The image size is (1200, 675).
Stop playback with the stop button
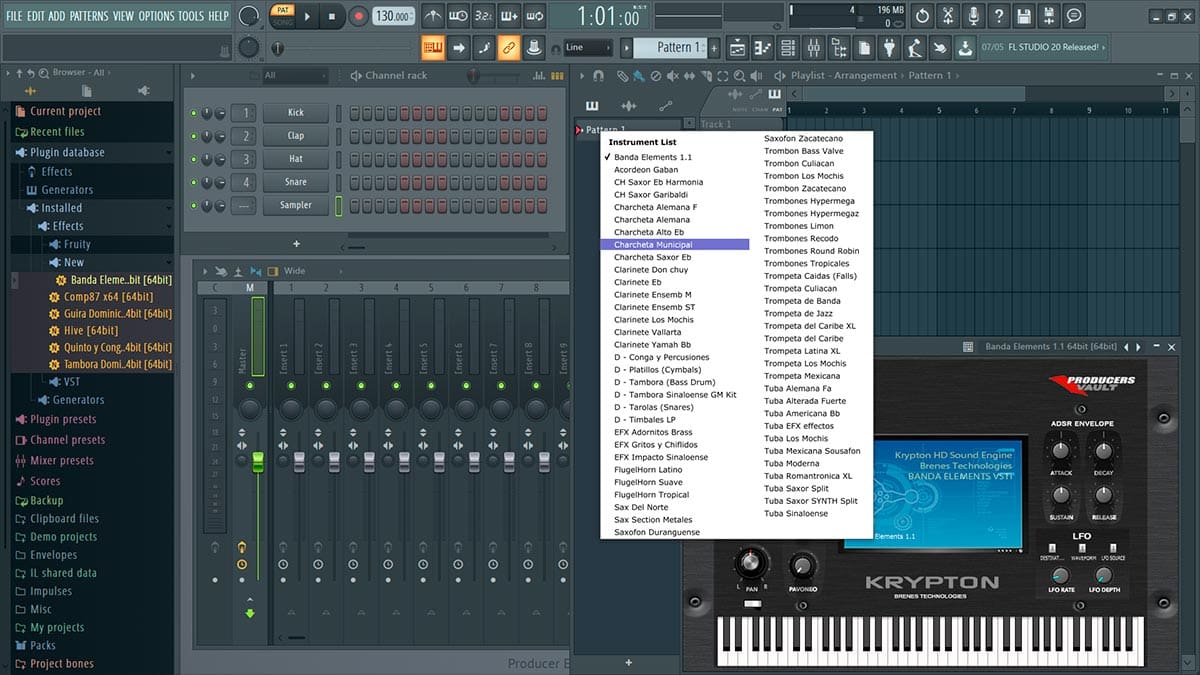[333, 16]
